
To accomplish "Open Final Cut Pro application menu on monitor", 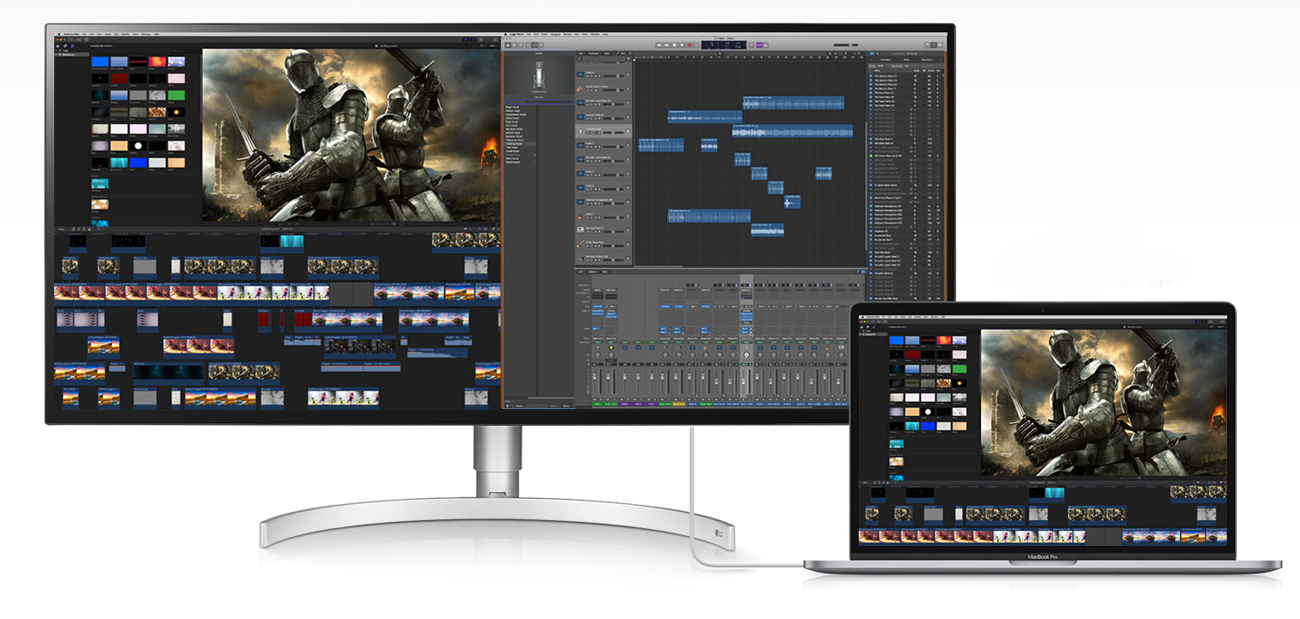I will click(71, 34).
